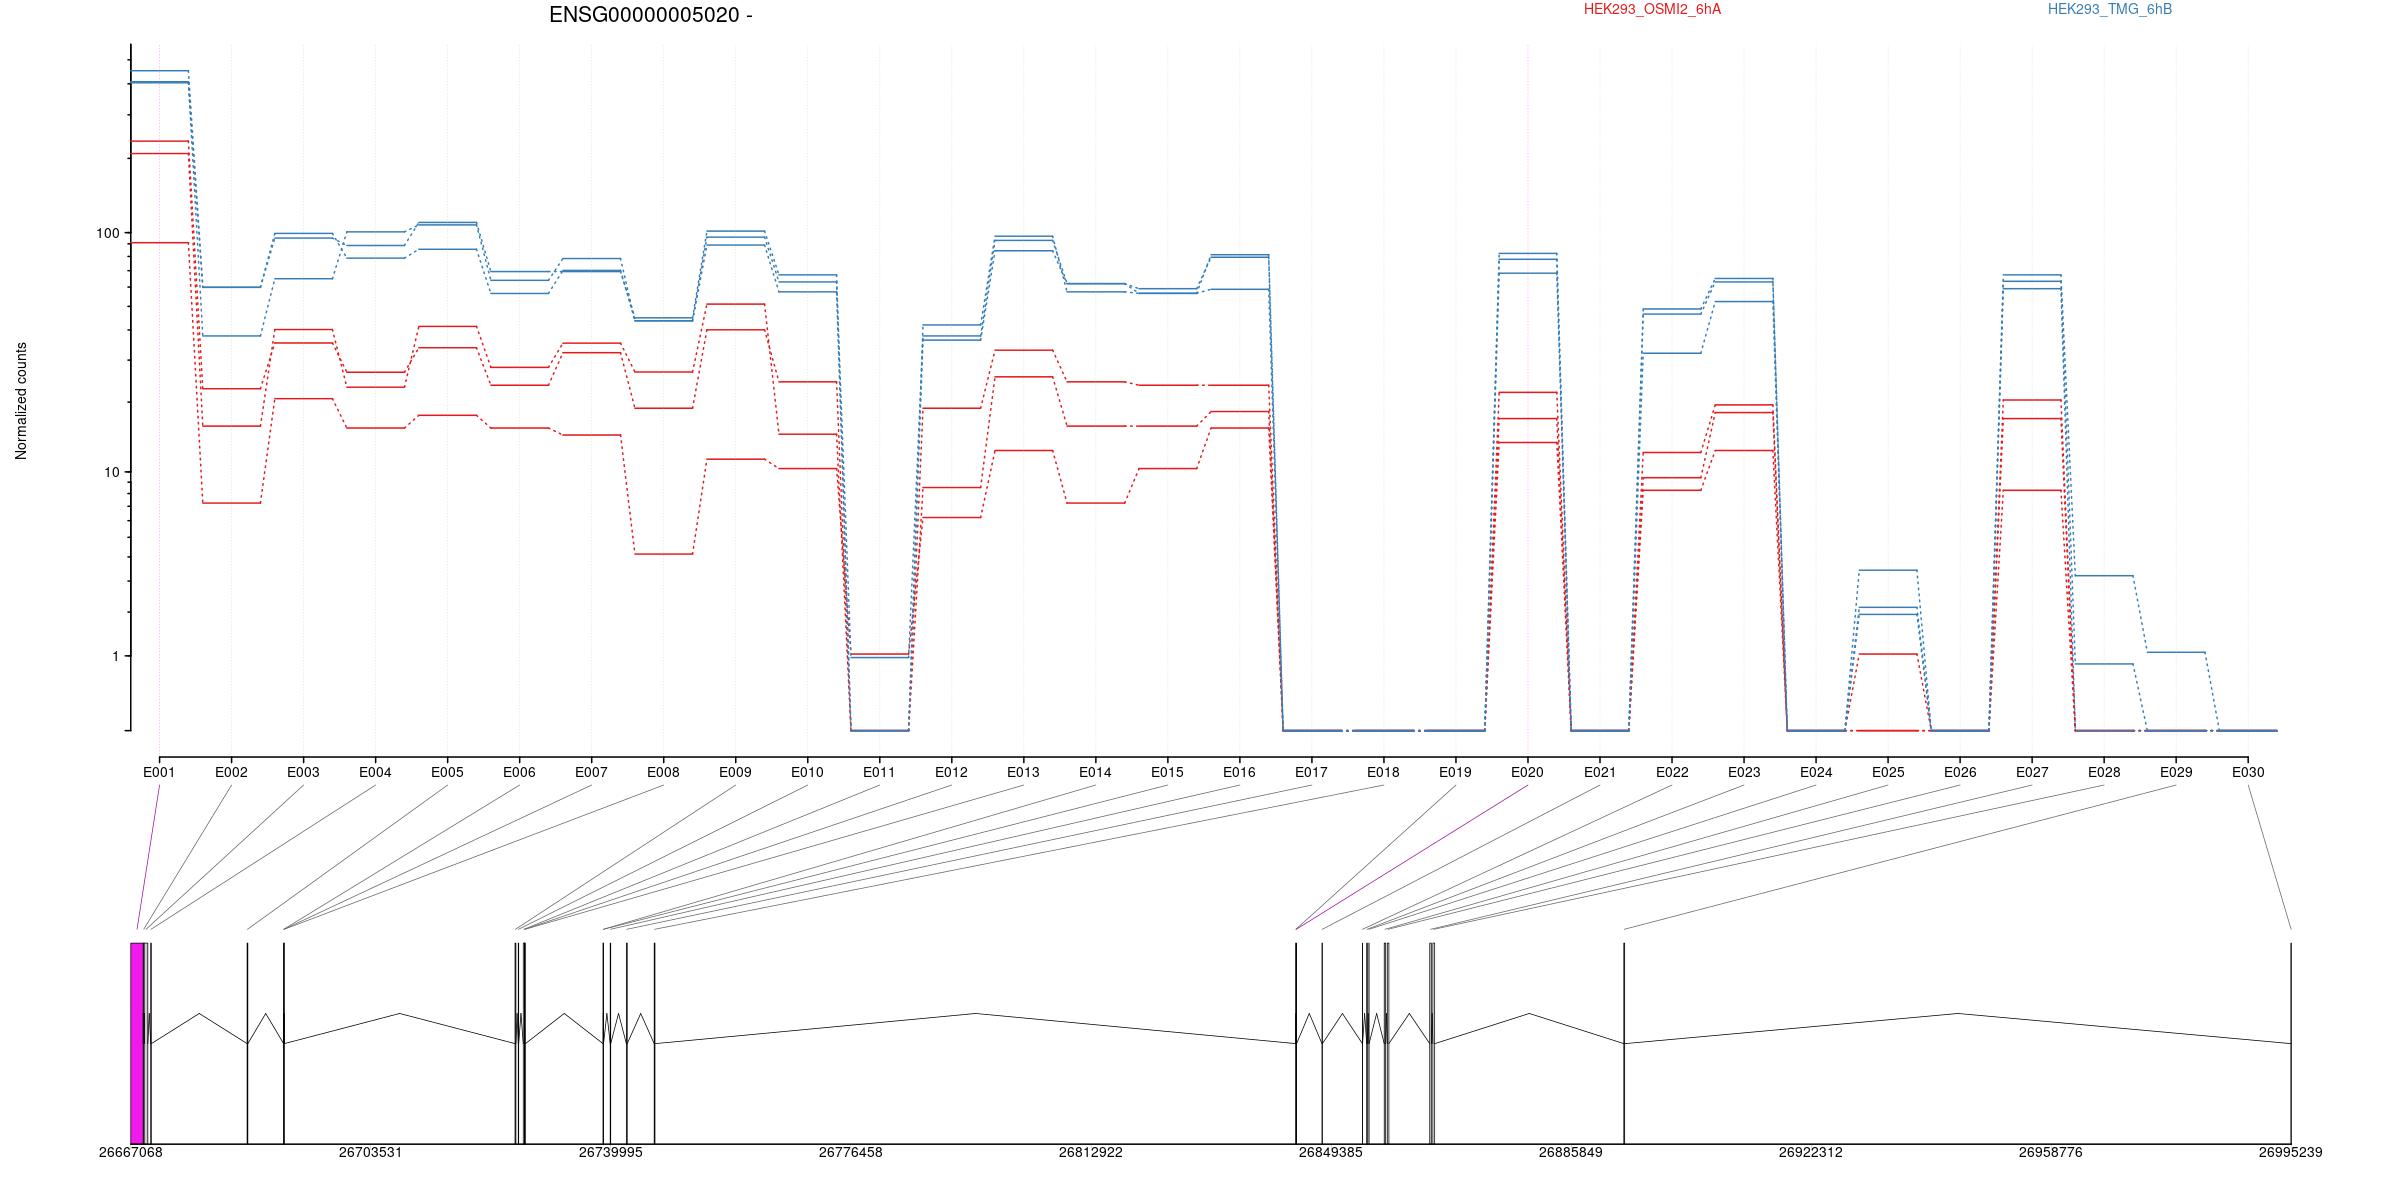Click exon label E005
This screenshot has height=1200, width=2400.
coord(447,772)
